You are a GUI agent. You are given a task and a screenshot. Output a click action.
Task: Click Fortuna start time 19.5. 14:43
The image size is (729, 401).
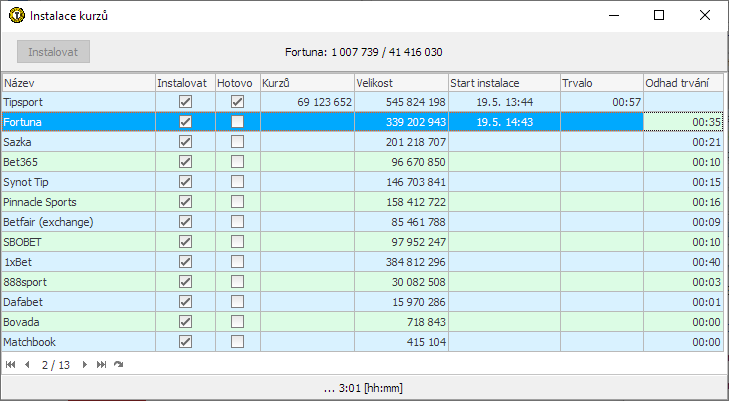point(504,122)
